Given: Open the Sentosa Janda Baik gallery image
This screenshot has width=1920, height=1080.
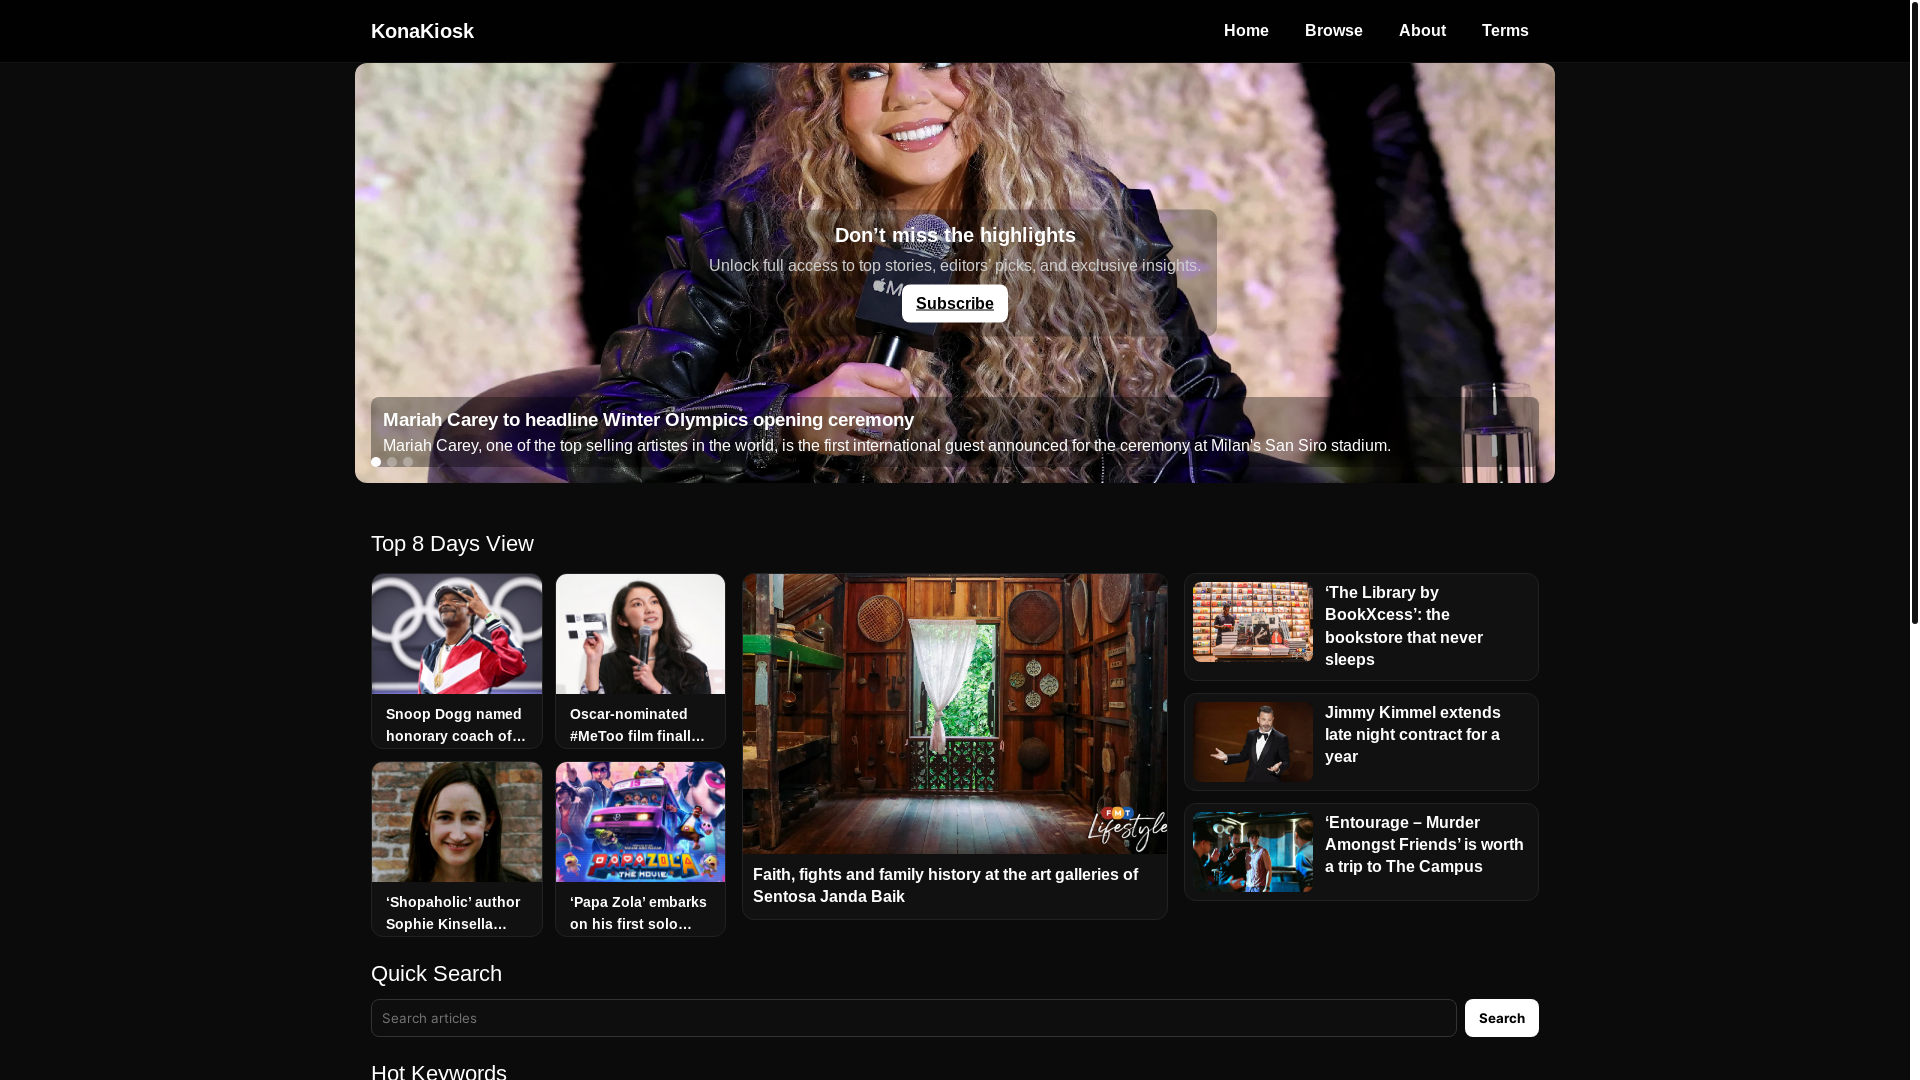Looking at the screenshot, I should pyautogui.click(x=954, y=714).
